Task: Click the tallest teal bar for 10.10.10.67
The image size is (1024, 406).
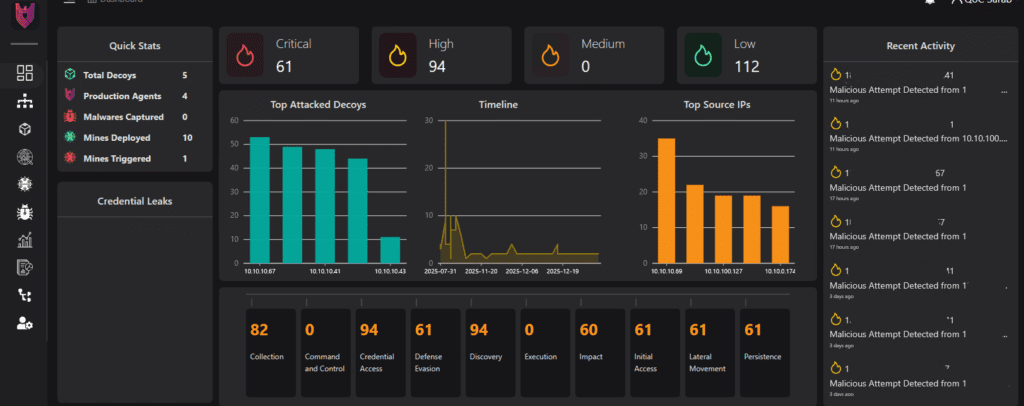Action: click(260, 200)
